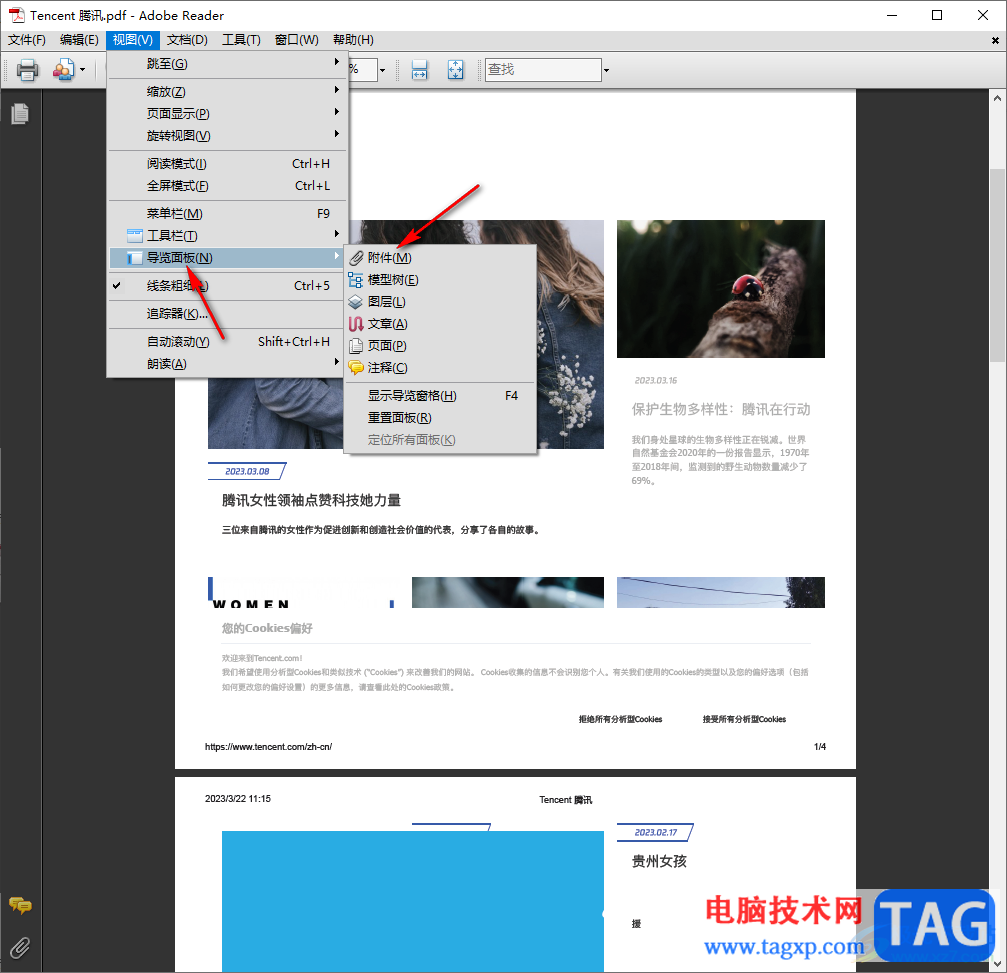Choose 重置面板(R) in submenu
Image resolution: width=1007 pixels, height=973 pixels.
[x=441, y=418]
